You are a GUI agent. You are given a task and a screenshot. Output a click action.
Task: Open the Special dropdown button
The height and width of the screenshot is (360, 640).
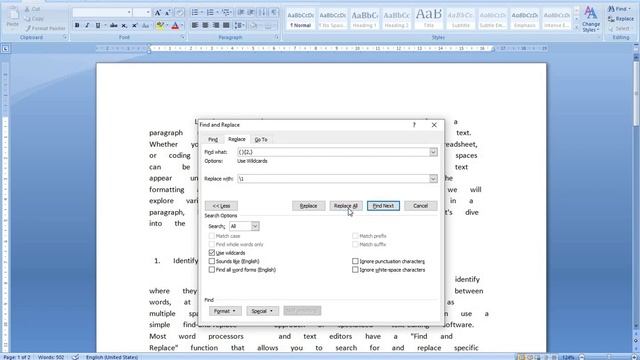click(x=262, y=311)
